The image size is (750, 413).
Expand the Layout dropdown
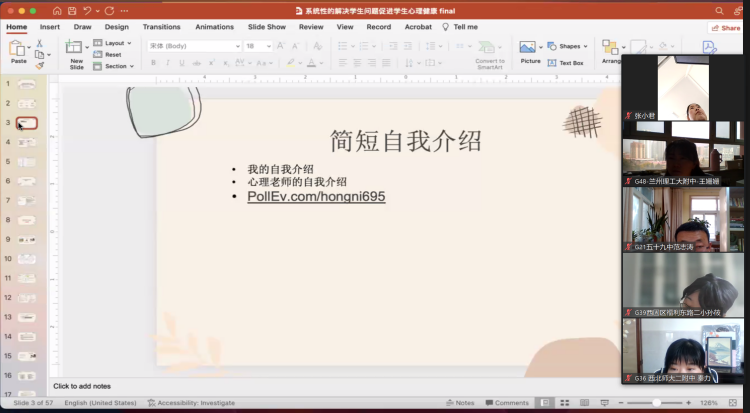click(117, 43)
